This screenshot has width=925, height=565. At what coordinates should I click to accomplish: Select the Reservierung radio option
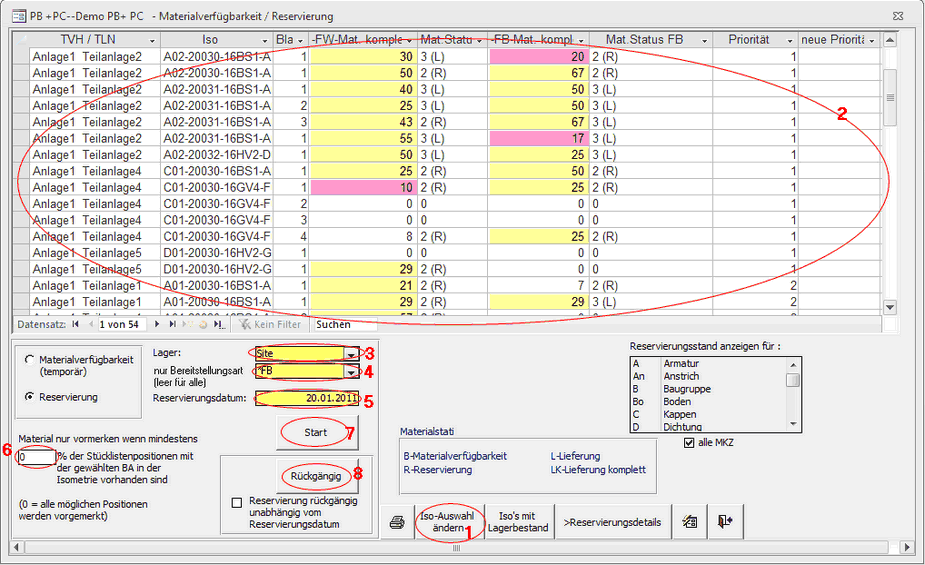pyautogui.click(x=30, y=396)
